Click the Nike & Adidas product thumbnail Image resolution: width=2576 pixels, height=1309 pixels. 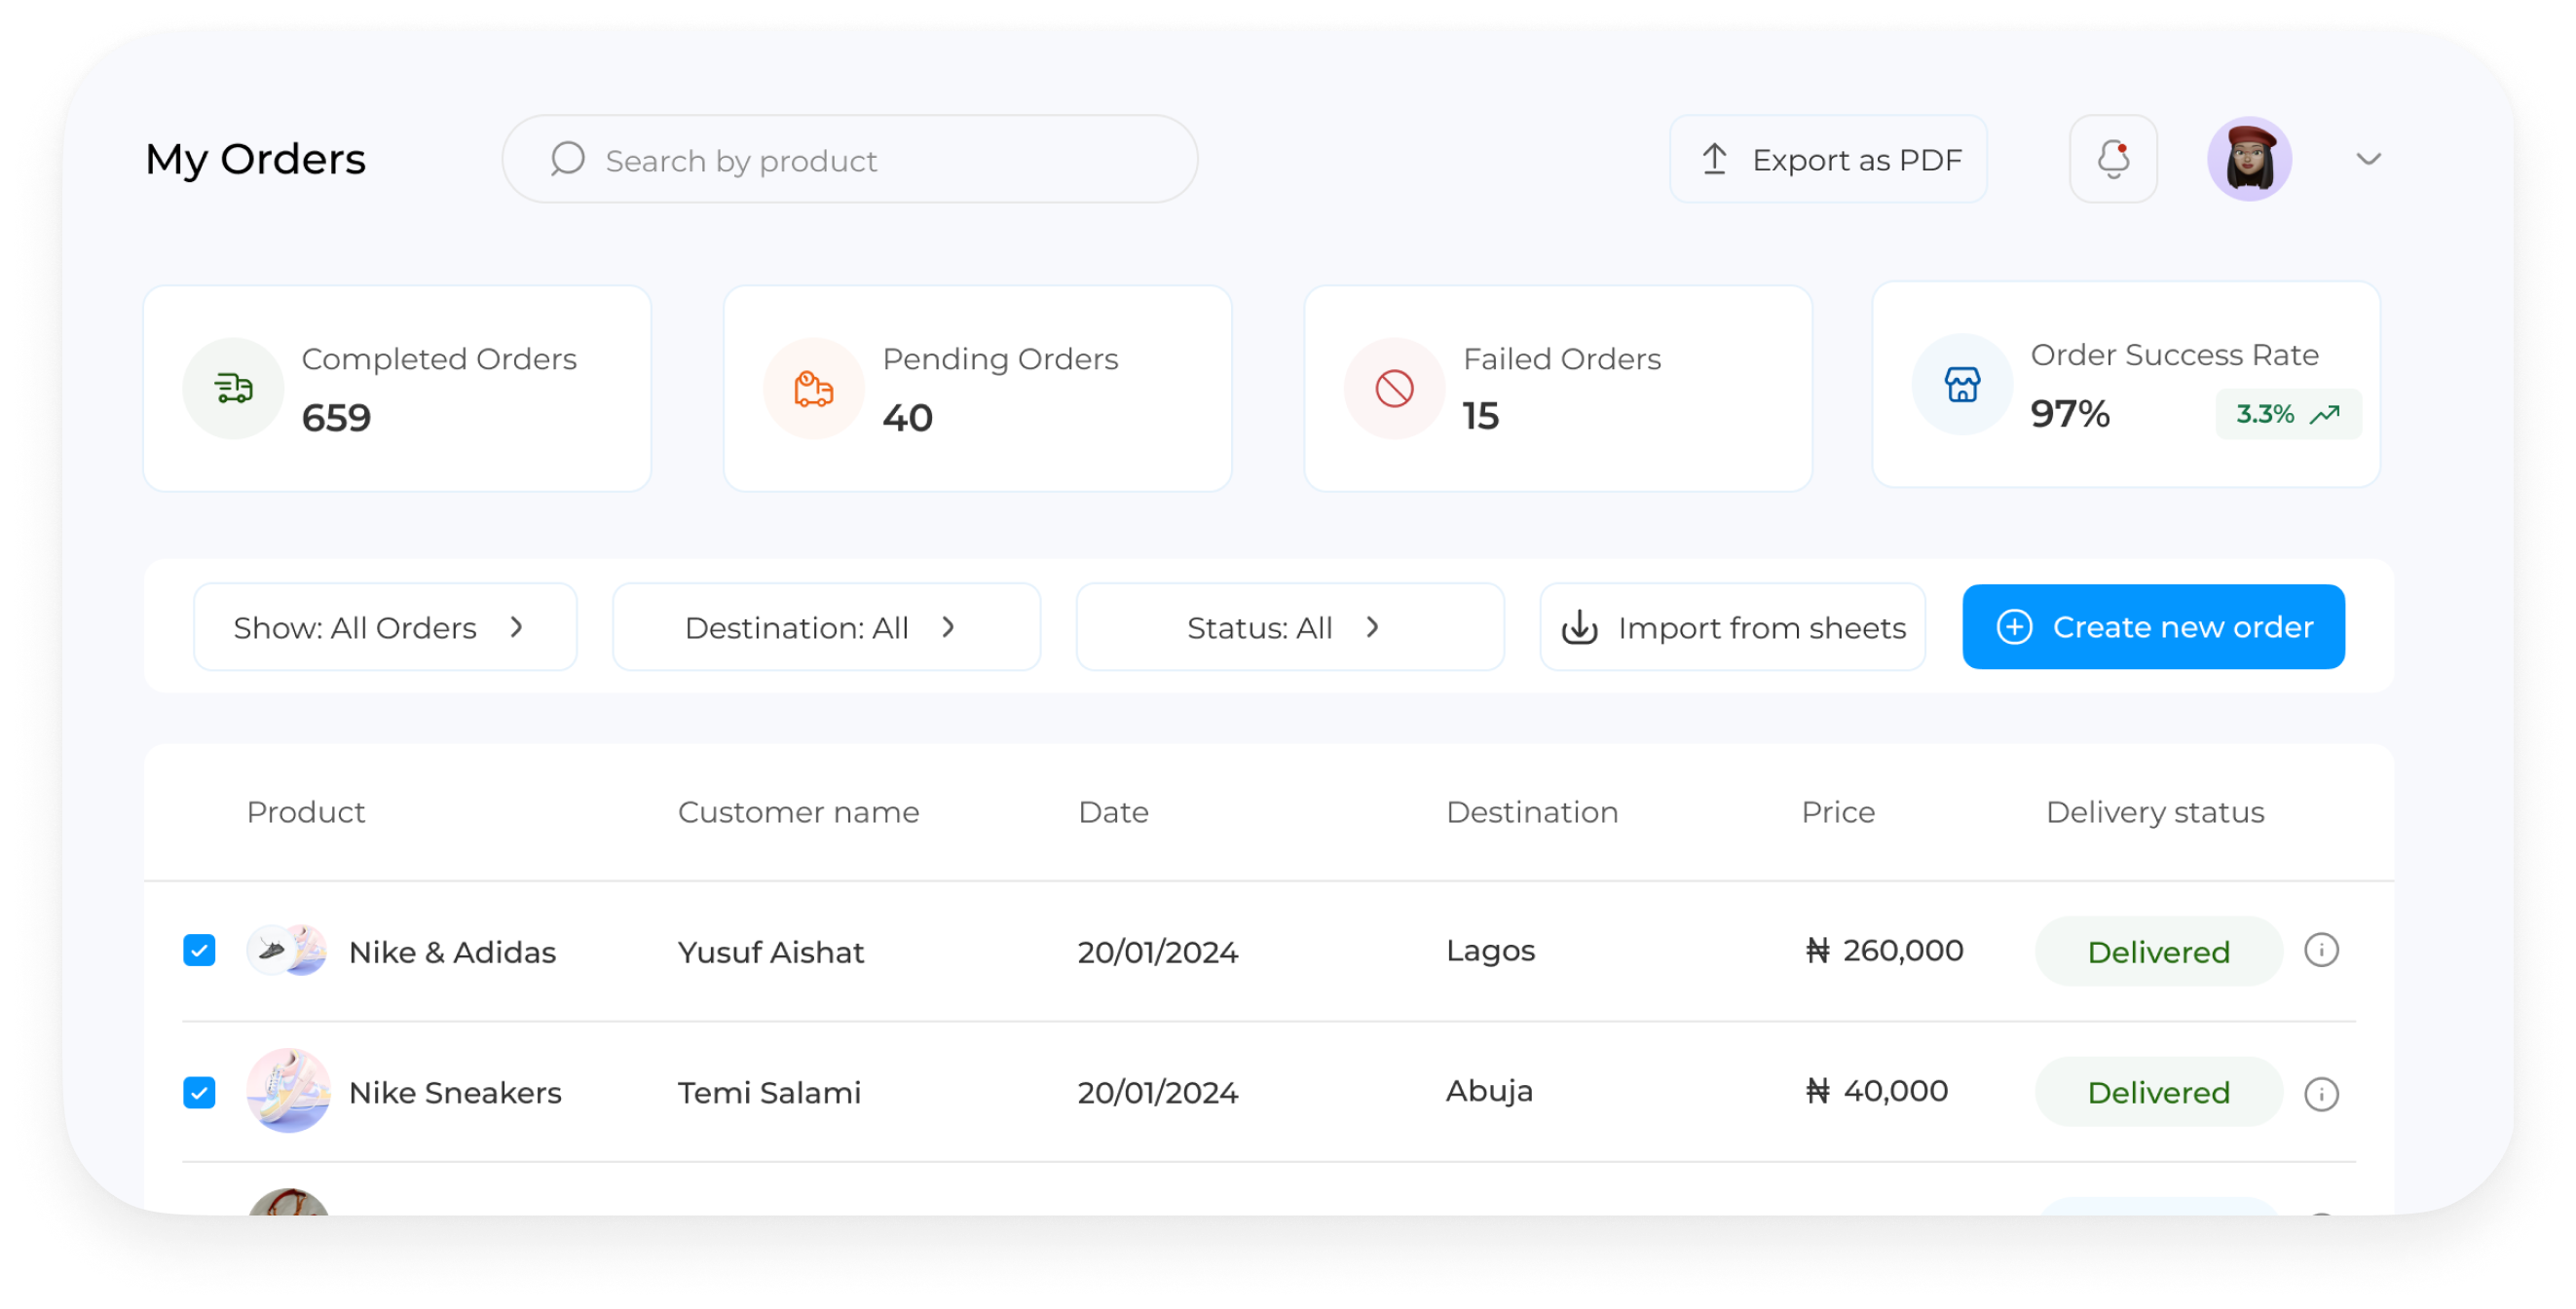pyautogui.click(x=287, y=950)
